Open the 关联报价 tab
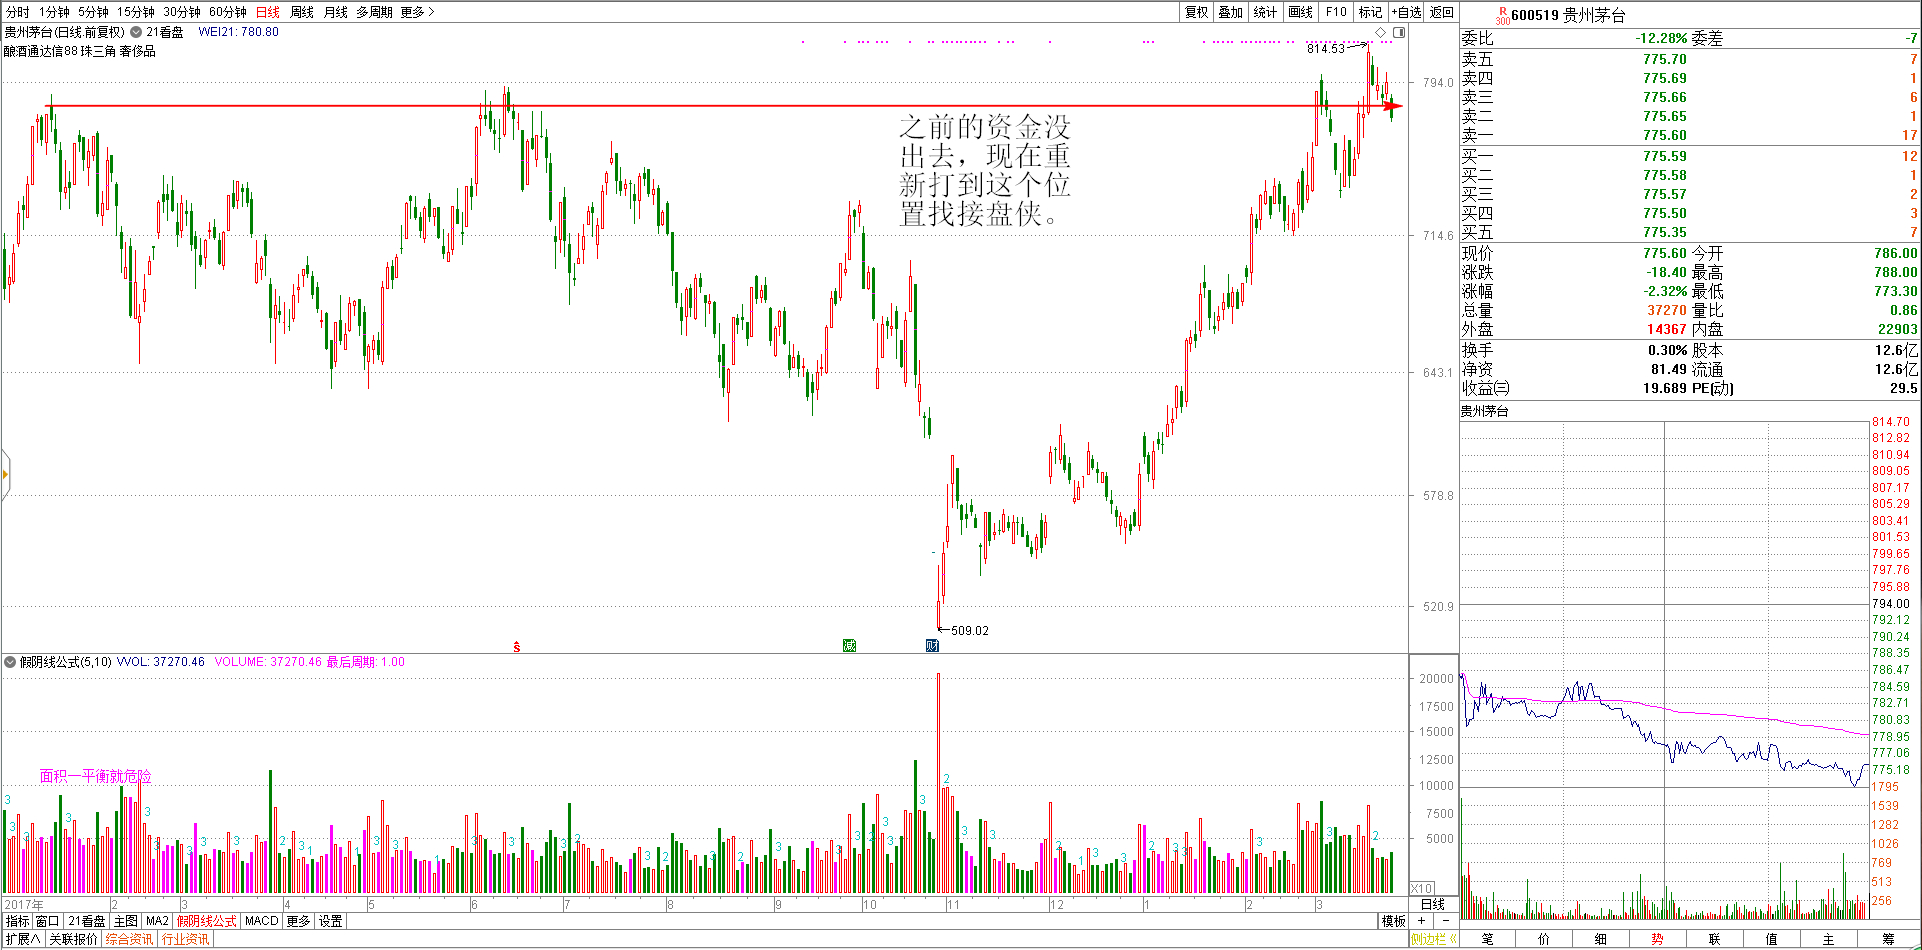 74,939
